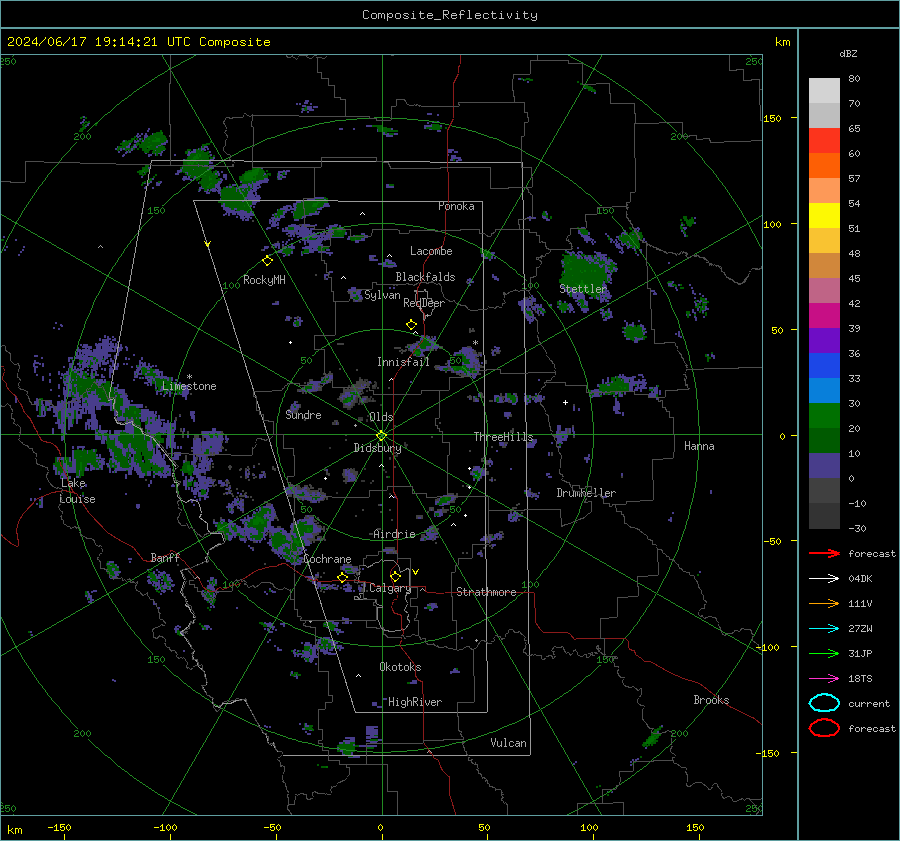Click the Didsbury label at radar center
This screenshot has width=900, height=841.
coord(377,448)
